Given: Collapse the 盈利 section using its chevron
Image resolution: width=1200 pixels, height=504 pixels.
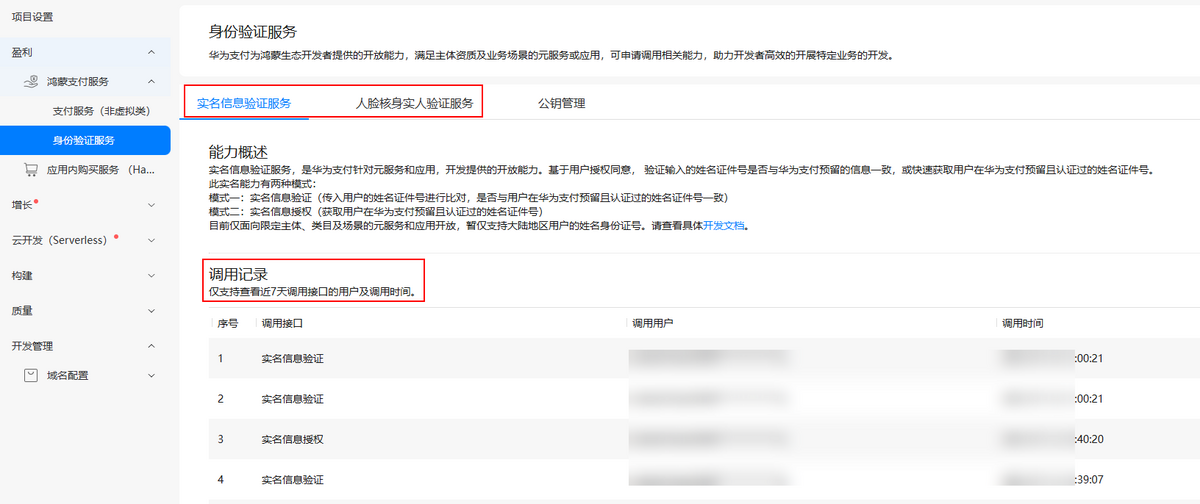Looking at the screenshot, I should point(151,52).
